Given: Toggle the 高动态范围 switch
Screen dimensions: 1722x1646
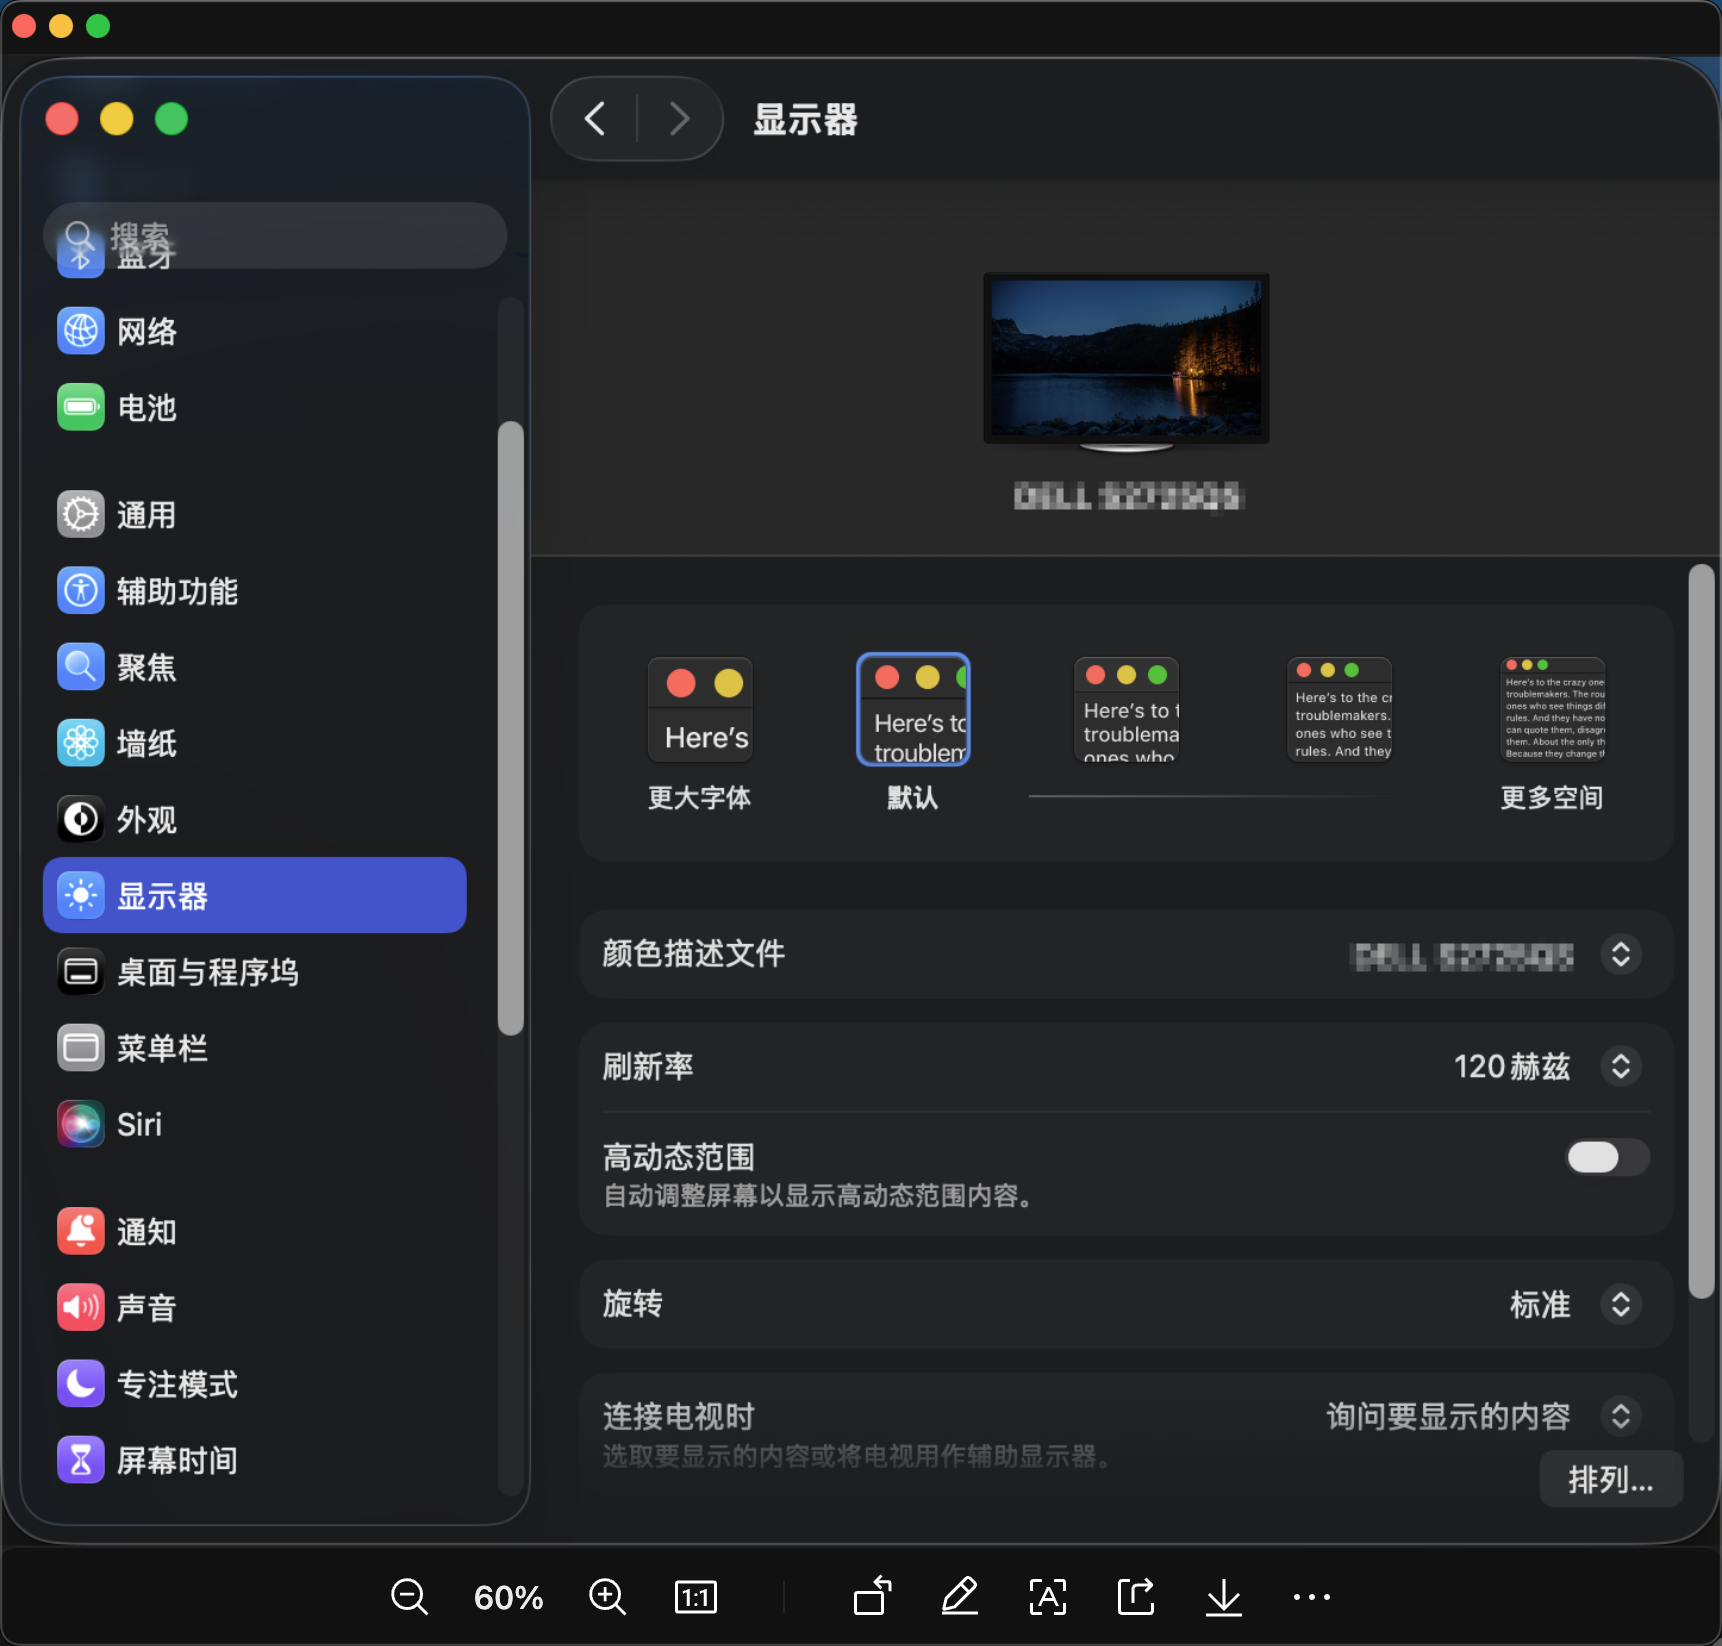Looking at the screenshot, I should coord(1606,1157).
